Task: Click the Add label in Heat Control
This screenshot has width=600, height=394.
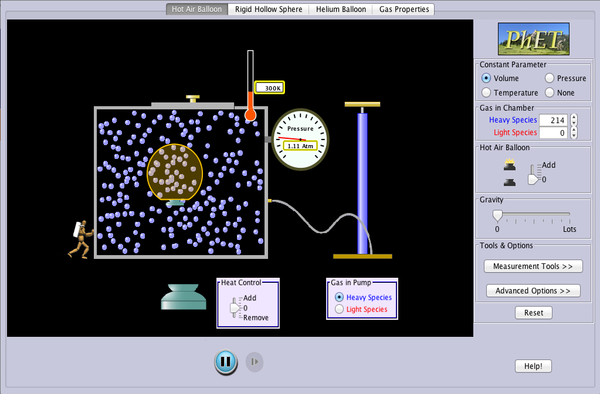Action: pyautogui.click(x=250, y=298)
